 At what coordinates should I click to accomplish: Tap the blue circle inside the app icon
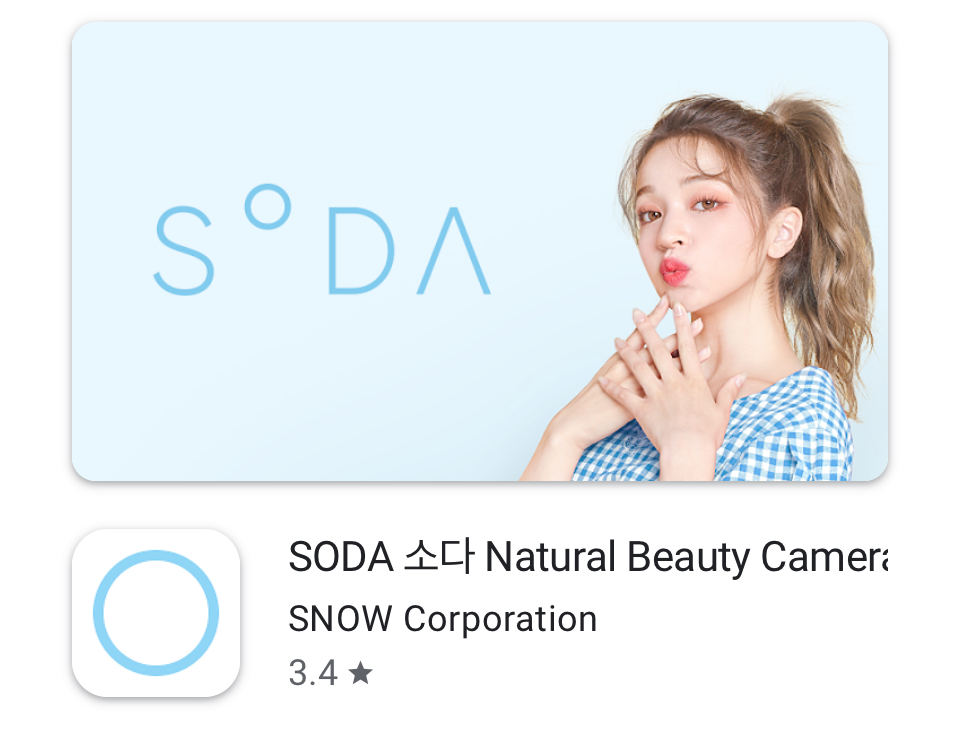(x=156, y=613)
